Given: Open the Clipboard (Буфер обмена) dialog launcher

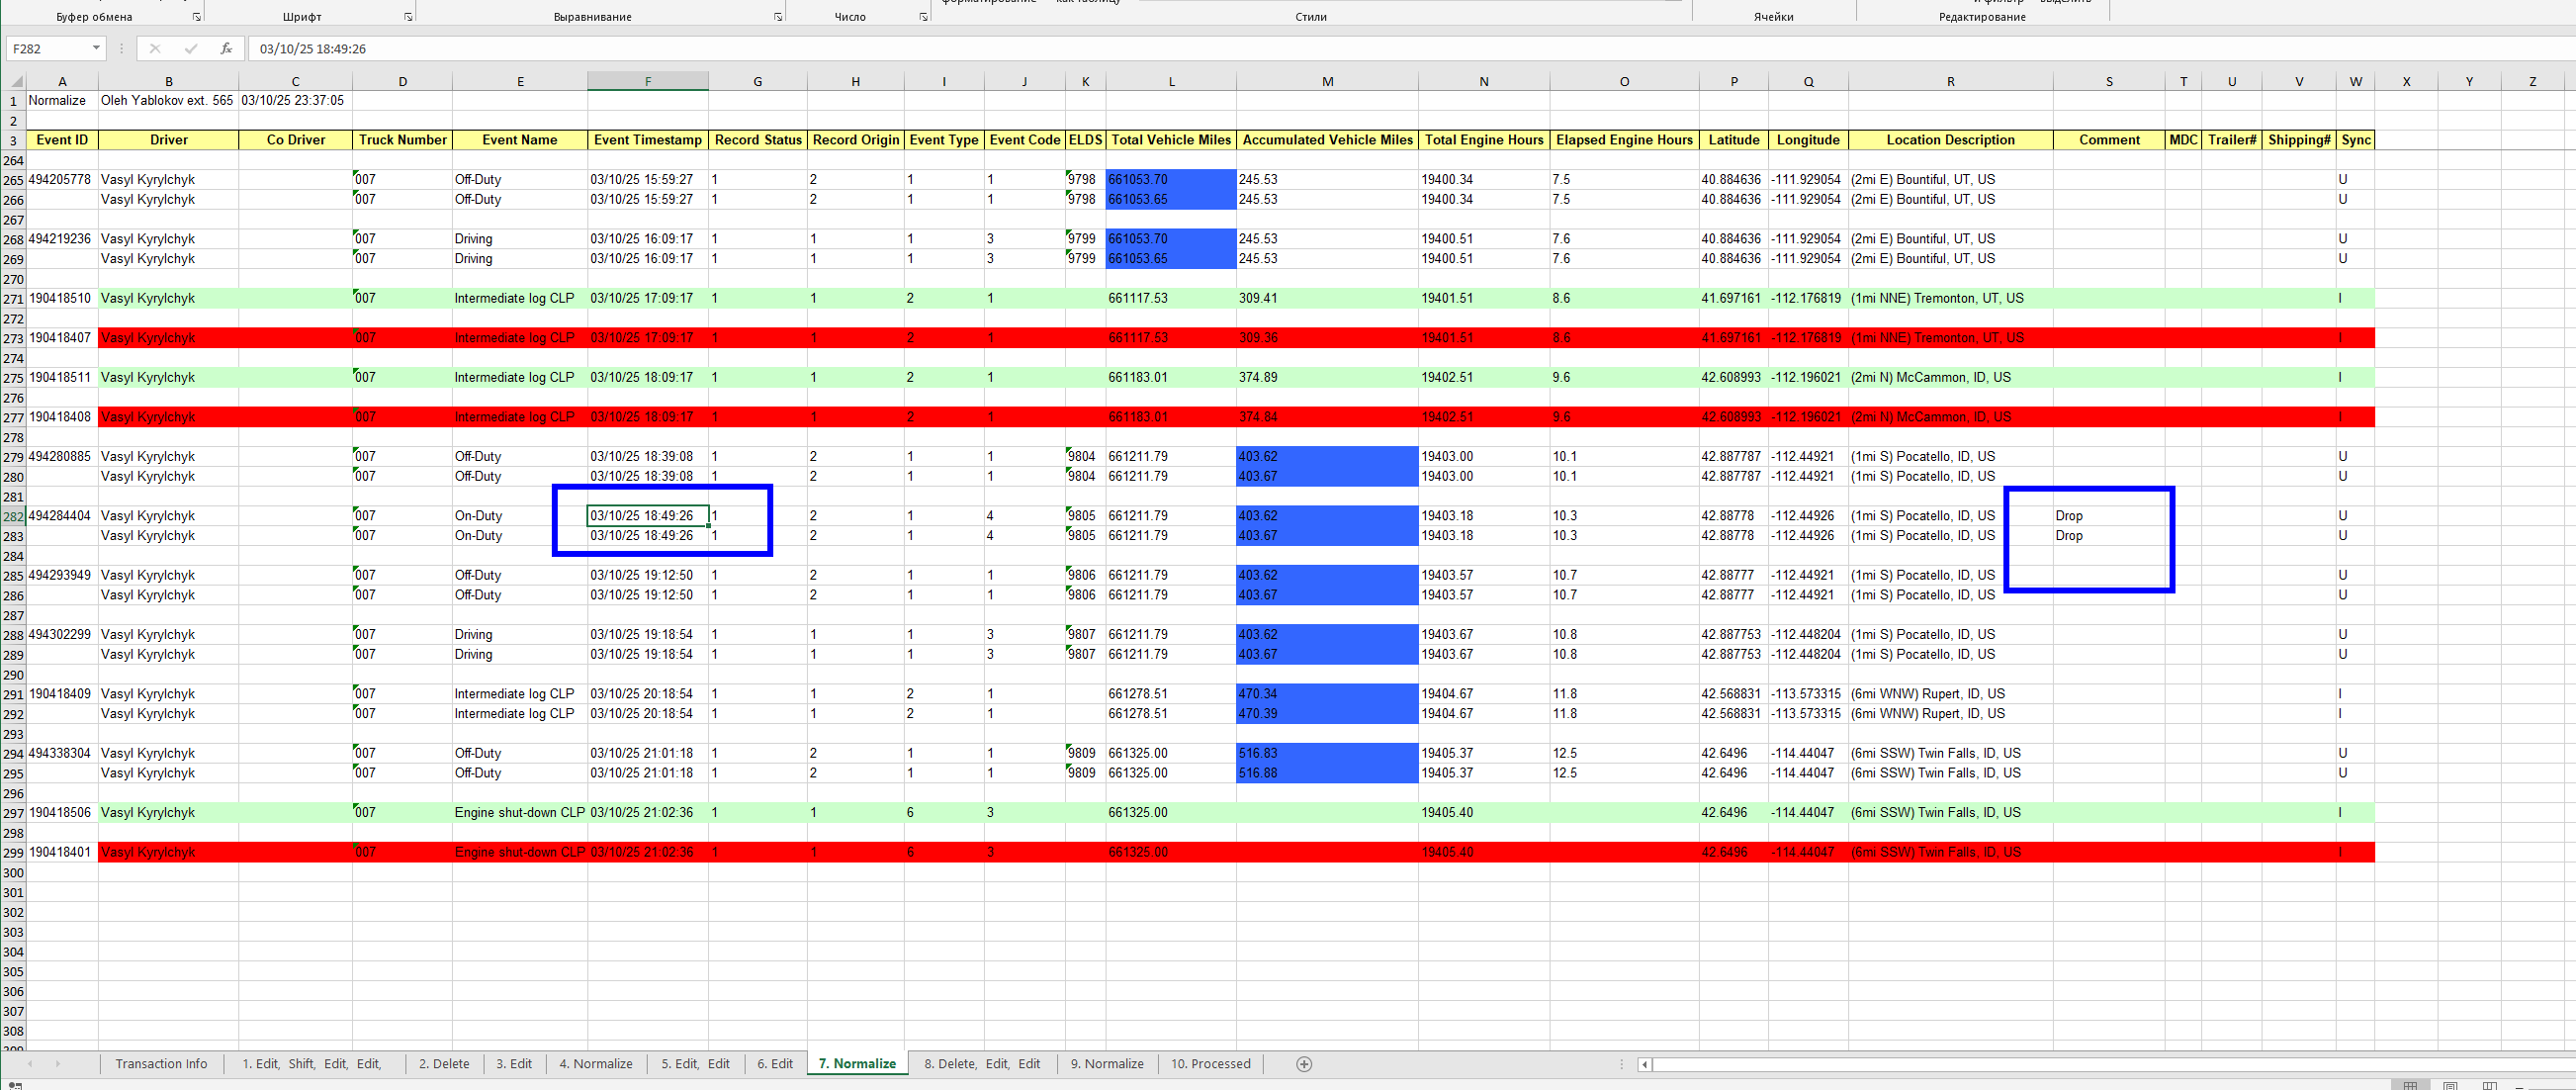Looking at the screenshot, I should [197, 17].
